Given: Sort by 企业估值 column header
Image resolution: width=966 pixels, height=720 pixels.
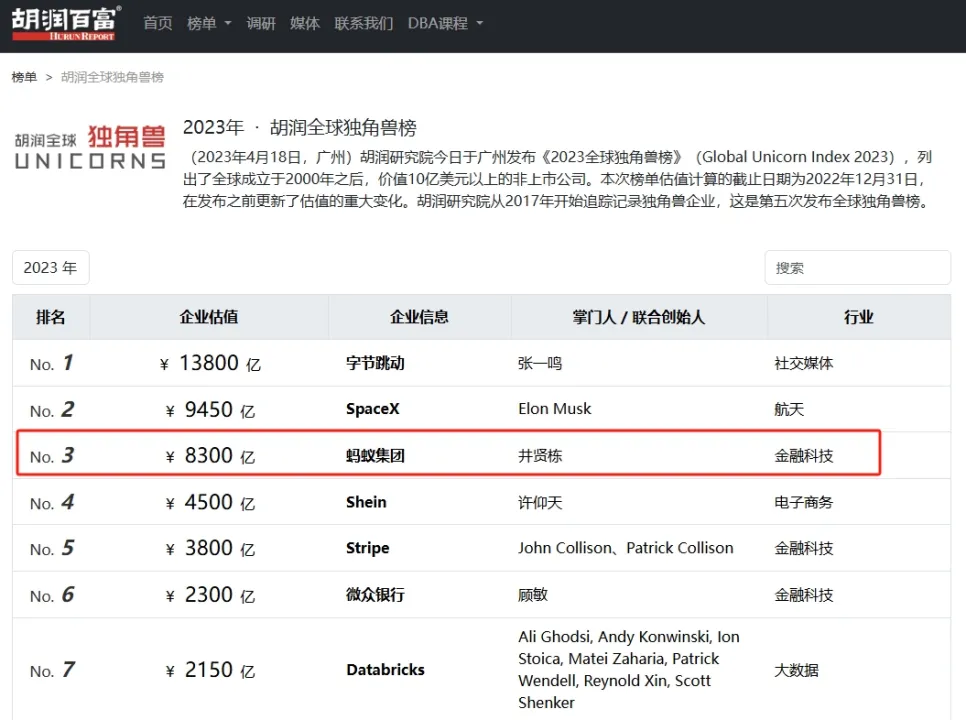Looking at the screenshot, I should click(x=209, y=317).
